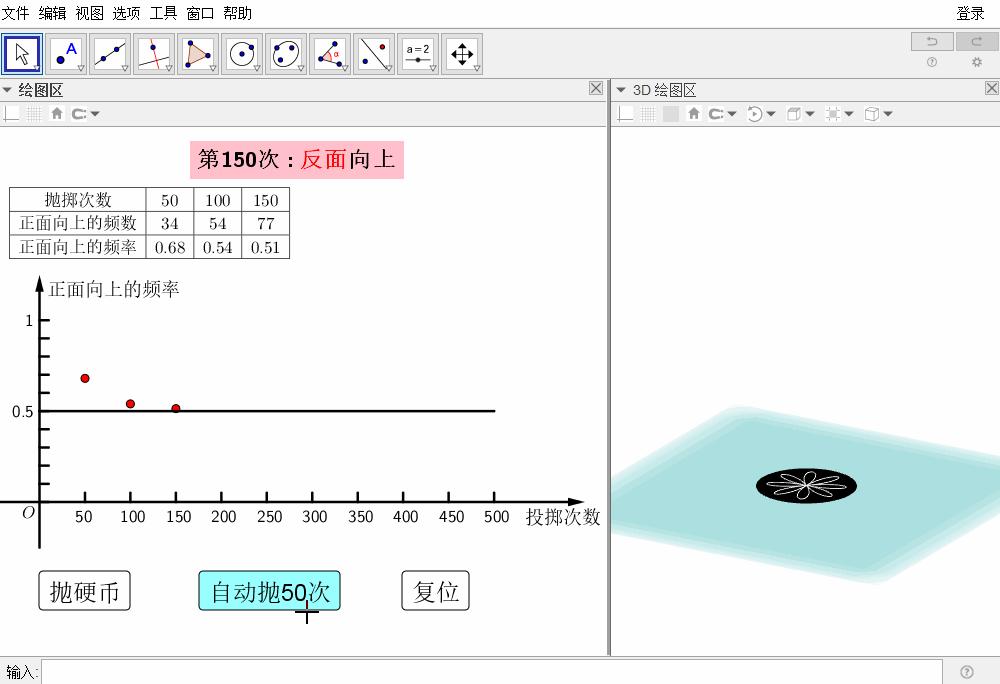This screenshot has height=684, width=1000.
Task: Select the Point tool
Action: 66,54
